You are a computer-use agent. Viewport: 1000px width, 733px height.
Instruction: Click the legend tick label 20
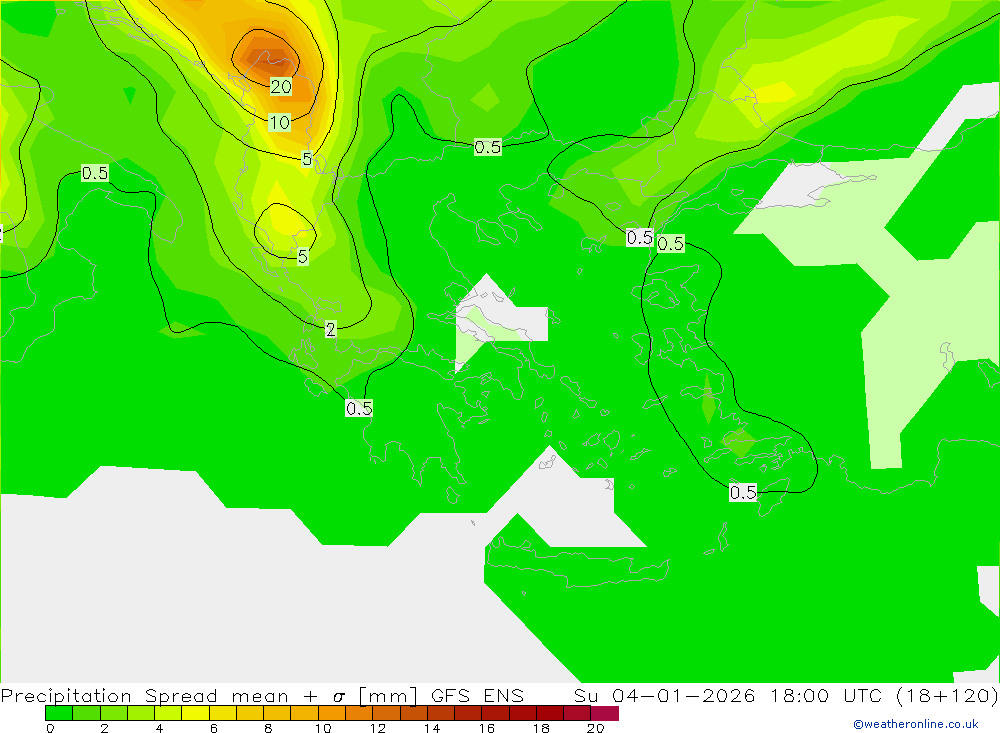point(596,728)
